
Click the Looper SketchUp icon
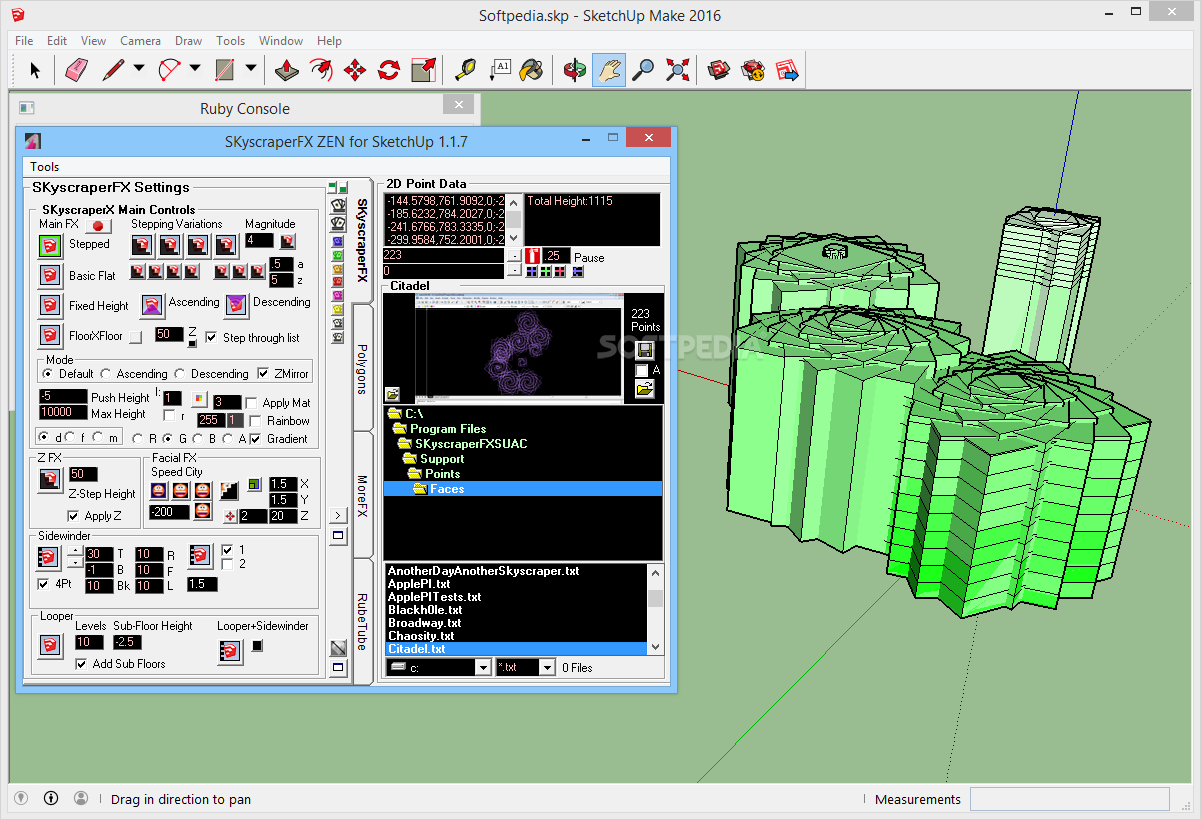[50, 646]
